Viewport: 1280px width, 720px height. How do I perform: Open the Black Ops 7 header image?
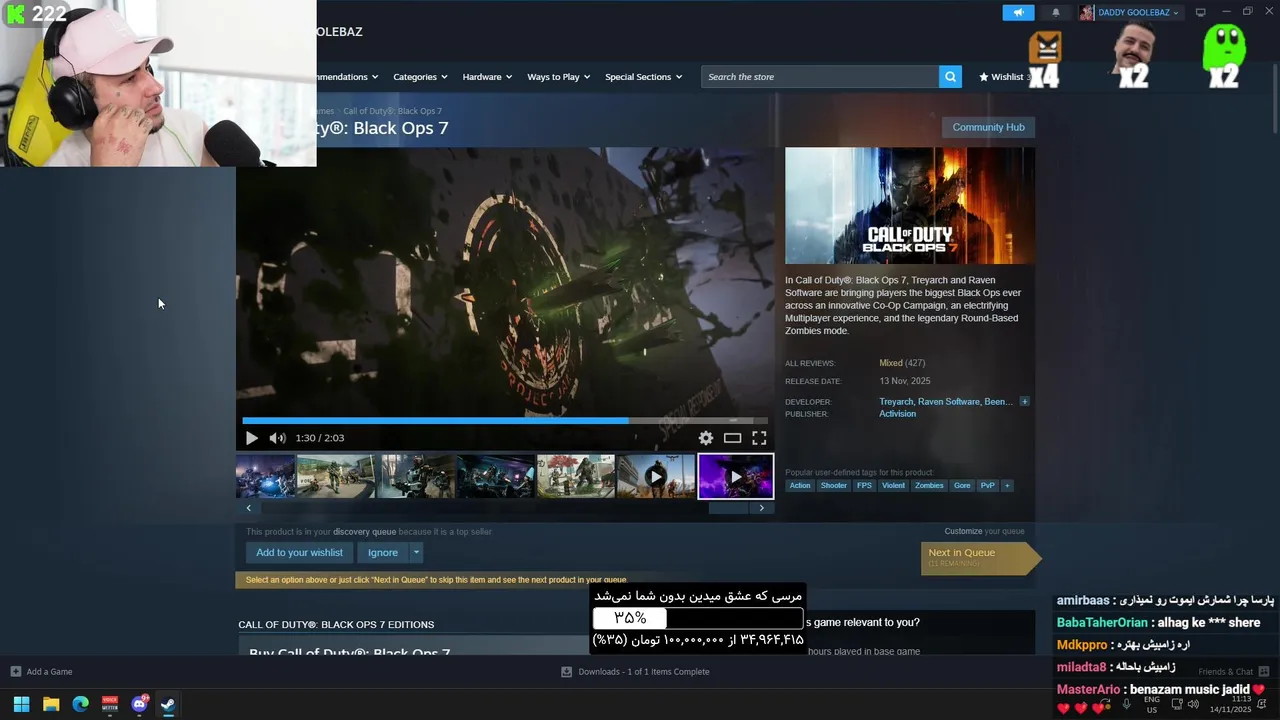coord(910,206)
